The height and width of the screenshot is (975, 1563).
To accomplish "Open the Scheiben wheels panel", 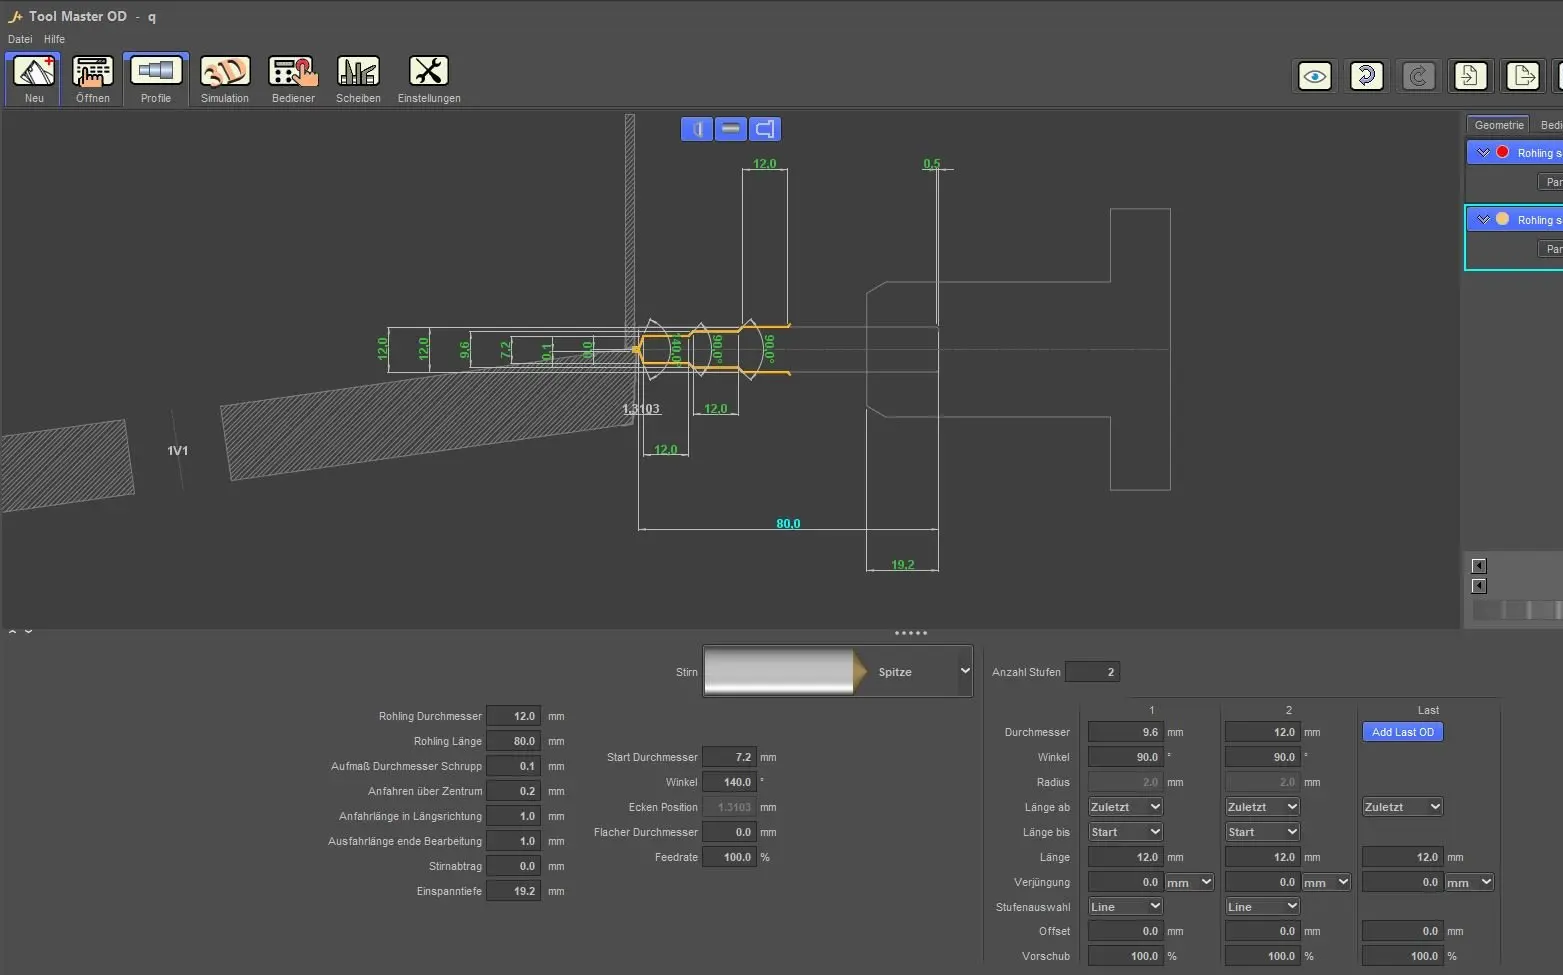I will click(x=358, y=73).
